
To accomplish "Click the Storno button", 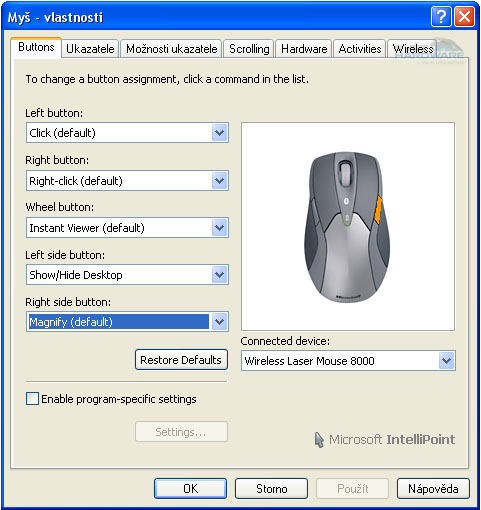I will tap(271, 489).
